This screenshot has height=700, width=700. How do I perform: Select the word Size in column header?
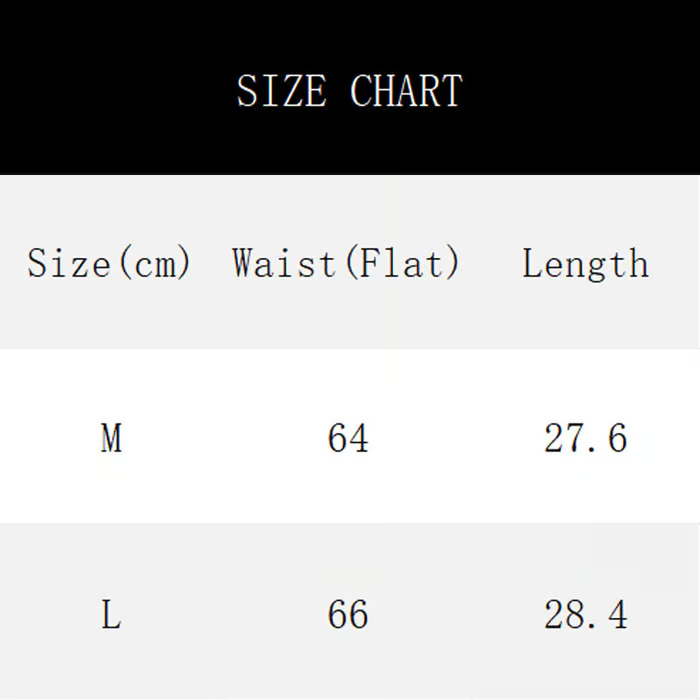[x=68, y=264]
